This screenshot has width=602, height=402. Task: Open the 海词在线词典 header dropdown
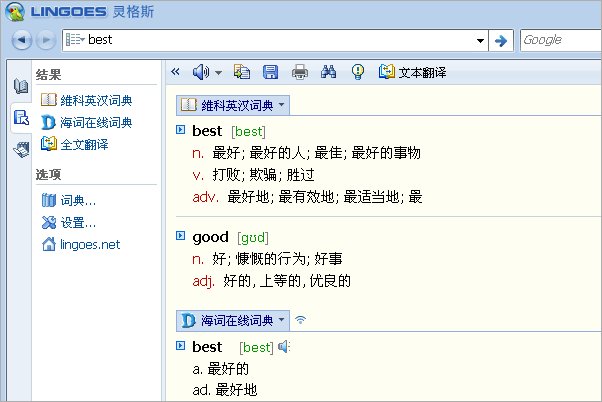[x=282, y=320]
